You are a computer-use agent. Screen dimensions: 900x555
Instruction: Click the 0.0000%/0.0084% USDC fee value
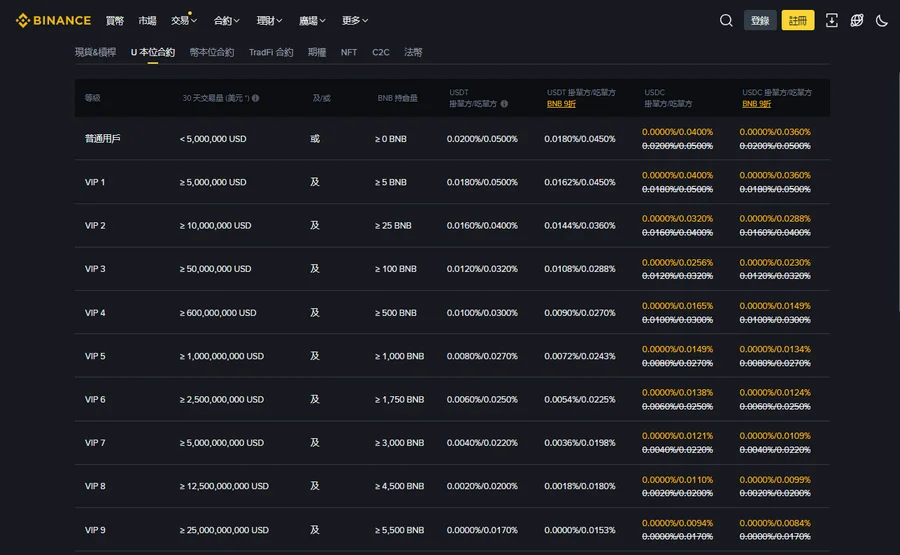(775, 523)
